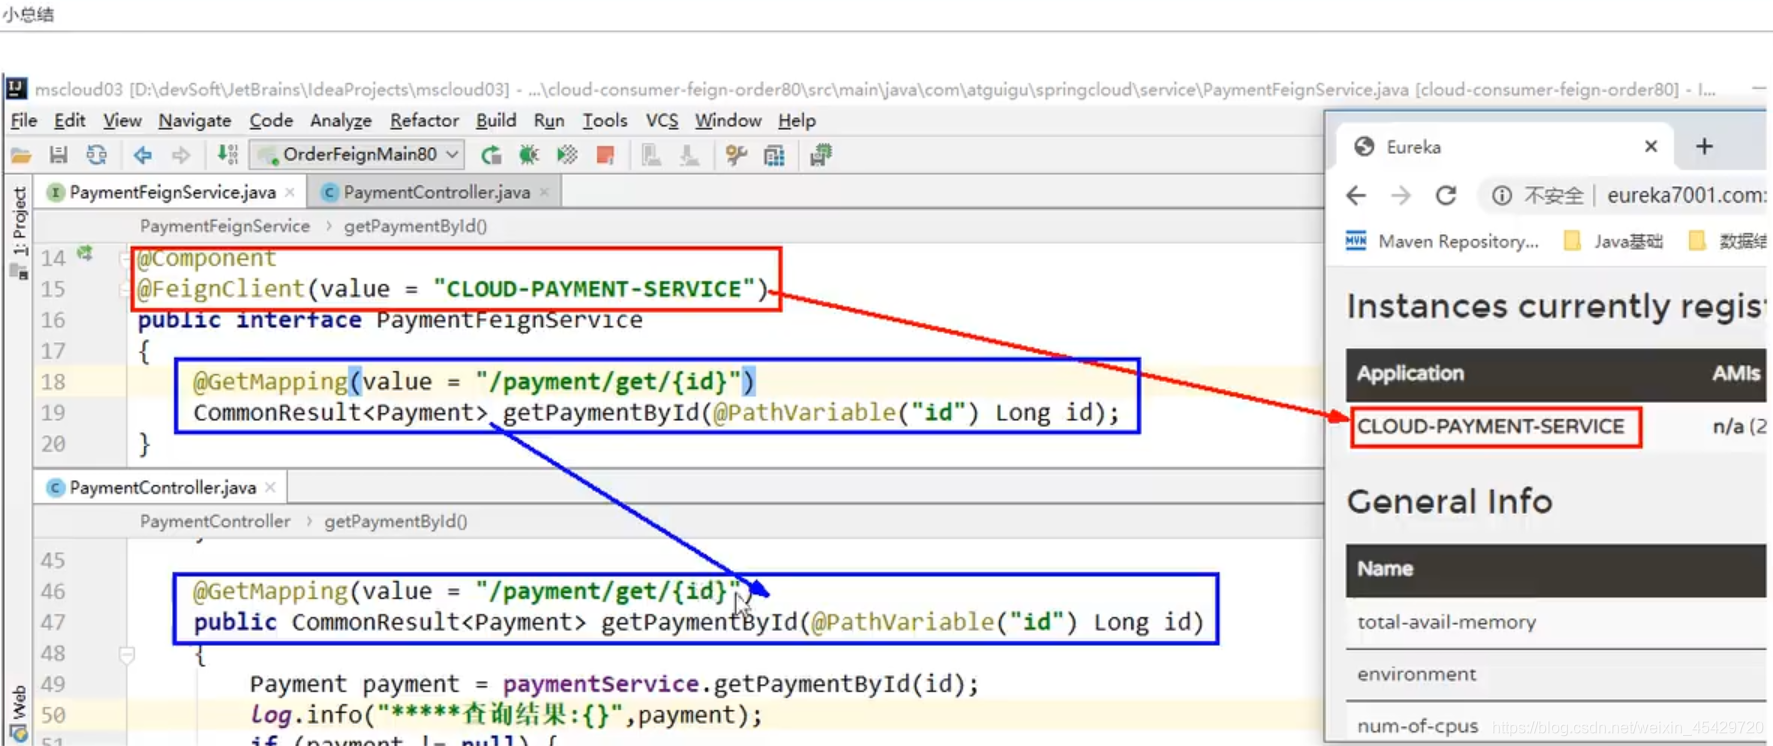The image size is (1773, 746).
Task: Close the PaymentFeignService.java tab
Action: coord(290,192)
